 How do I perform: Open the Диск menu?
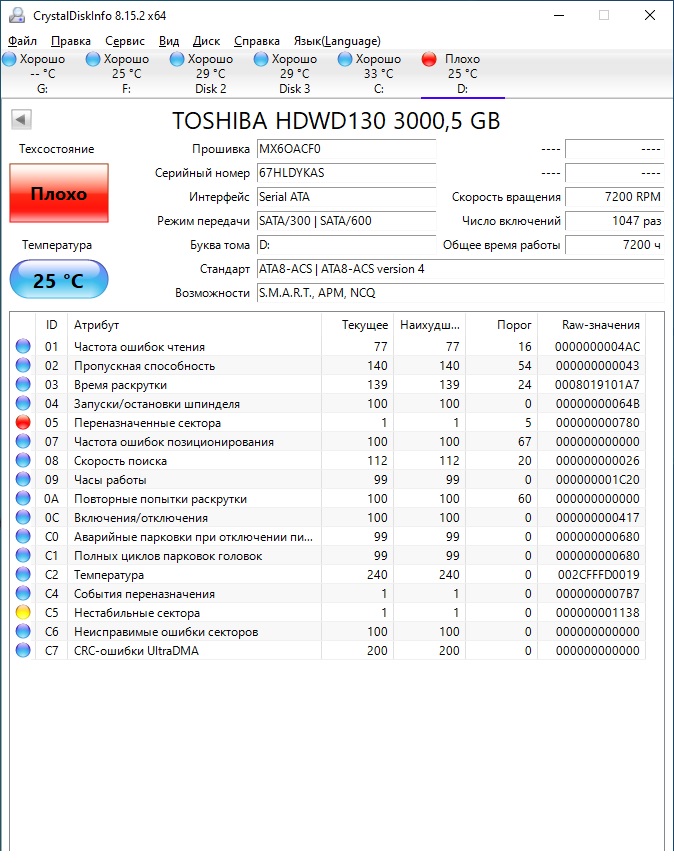(x=206, y=41)
